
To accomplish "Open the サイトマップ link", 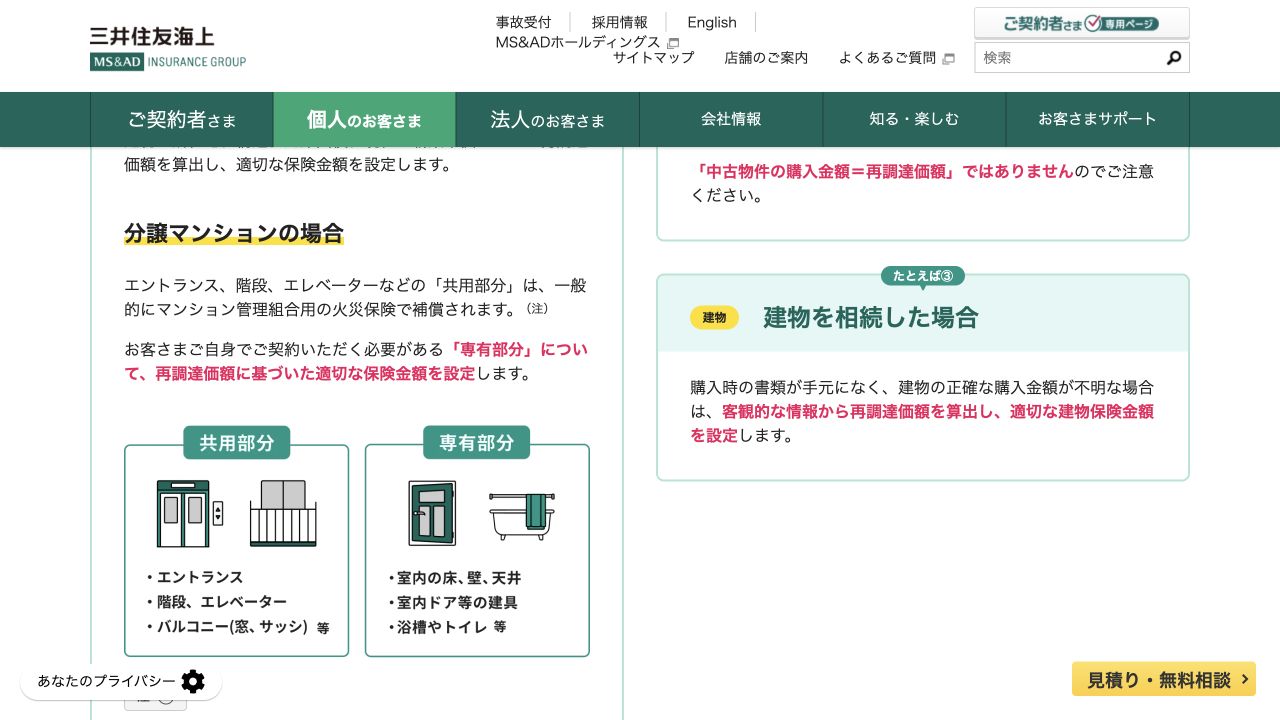I will click(653, 58).
